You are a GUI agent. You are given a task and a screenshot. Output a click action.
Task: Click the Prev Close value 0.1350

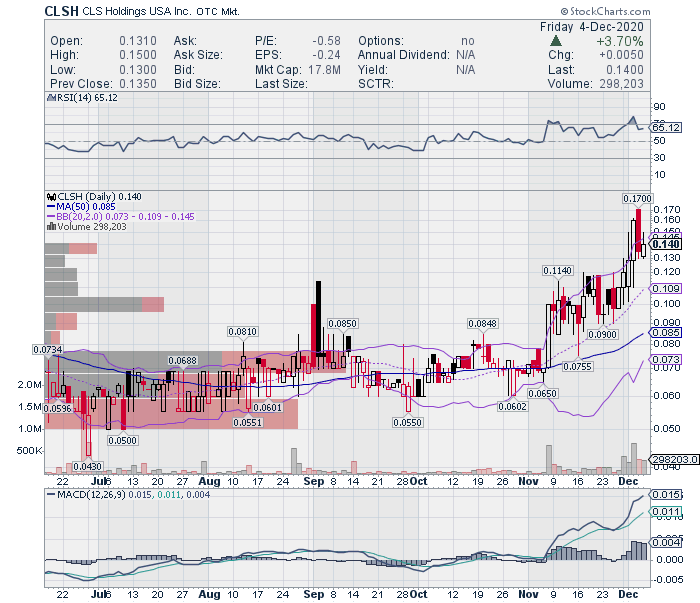tap(138, 84)
